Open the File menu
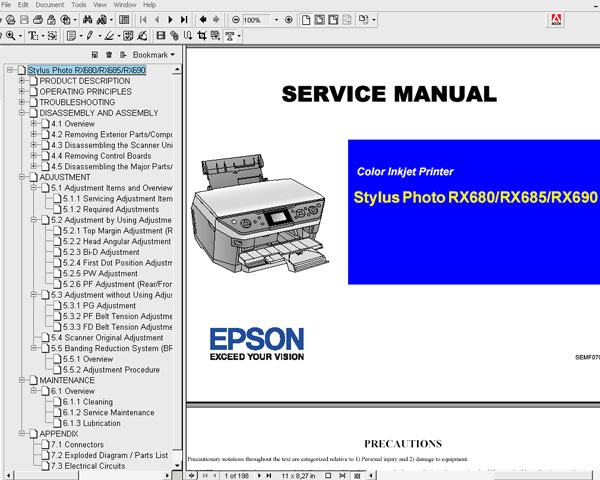Viewport: 600px width, 480px height. (x=6, y=5)
